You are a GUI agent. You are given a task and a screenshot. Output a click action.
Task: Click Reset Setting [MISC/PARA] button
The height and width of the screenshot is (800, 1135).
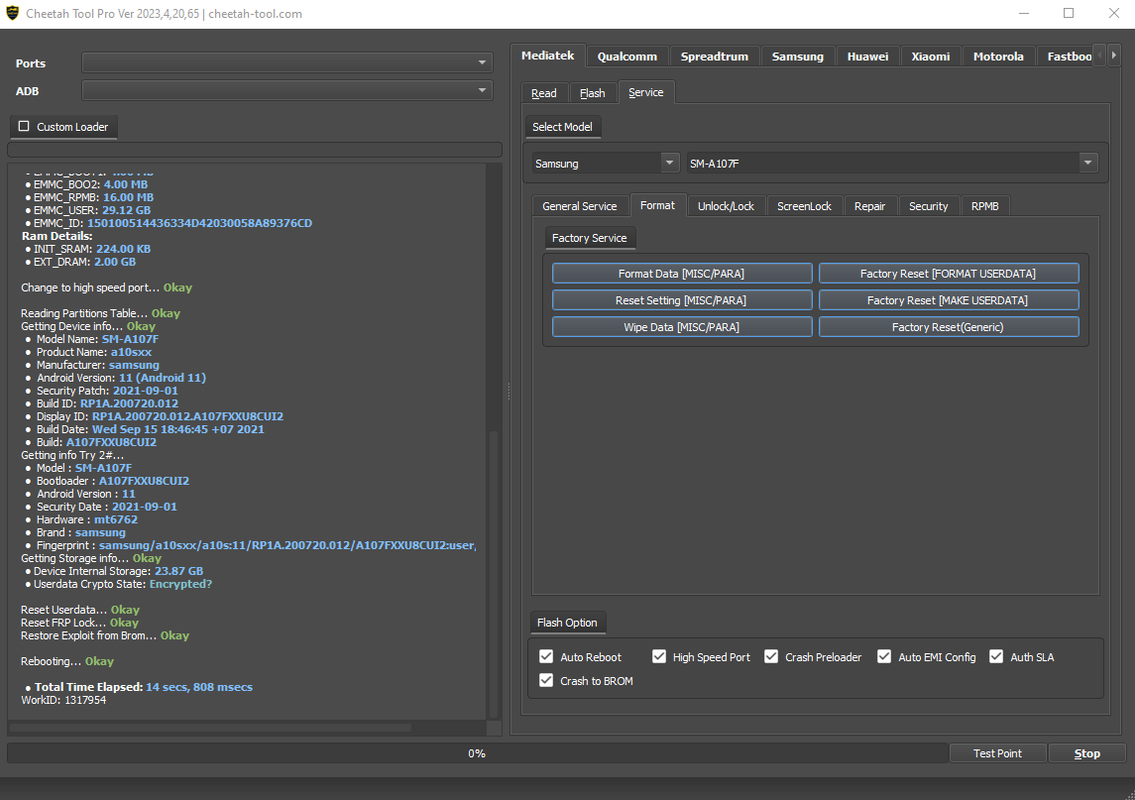click(682, 300)
